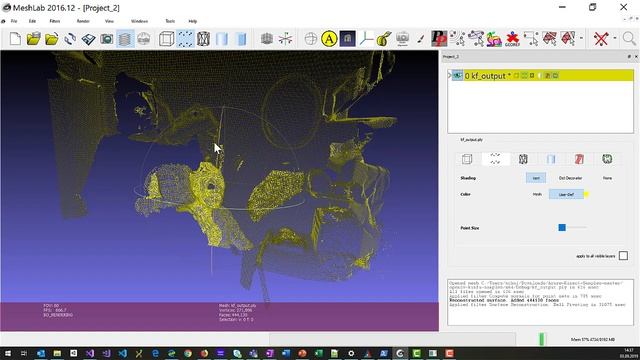Open dropdown arrow beside delete icon
Image resolution: width=640 pixels, height=360 pixels.
pyautogui.click(x=615, y=39)
